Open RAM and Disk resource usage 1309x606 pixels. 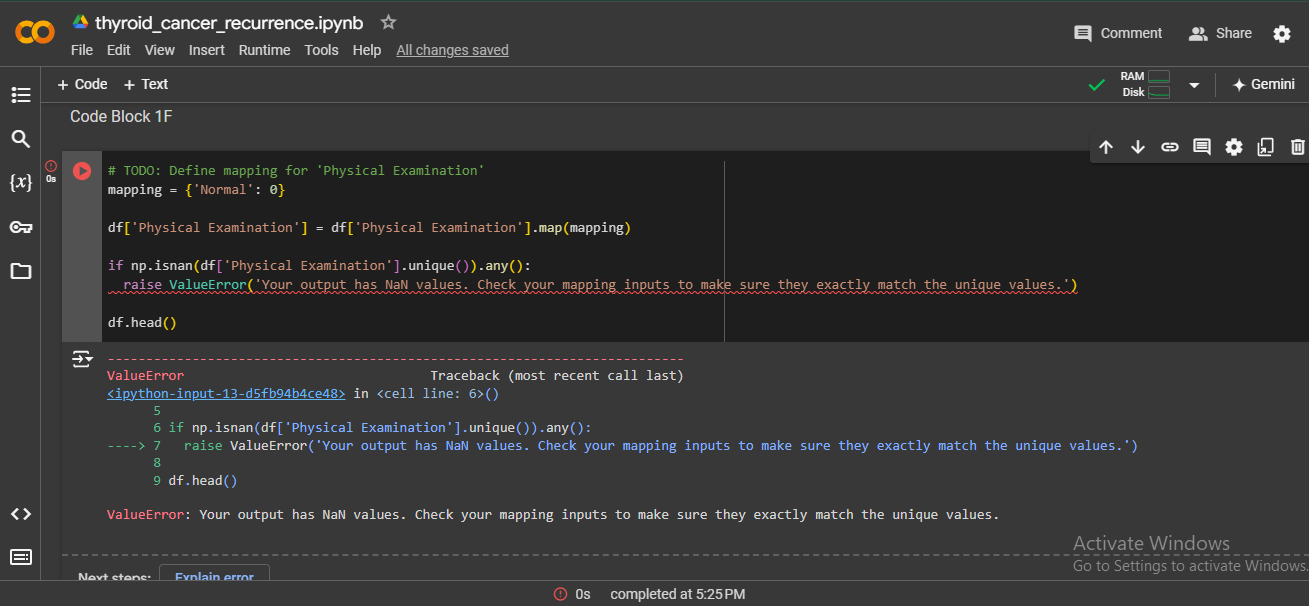point(1145,85)
